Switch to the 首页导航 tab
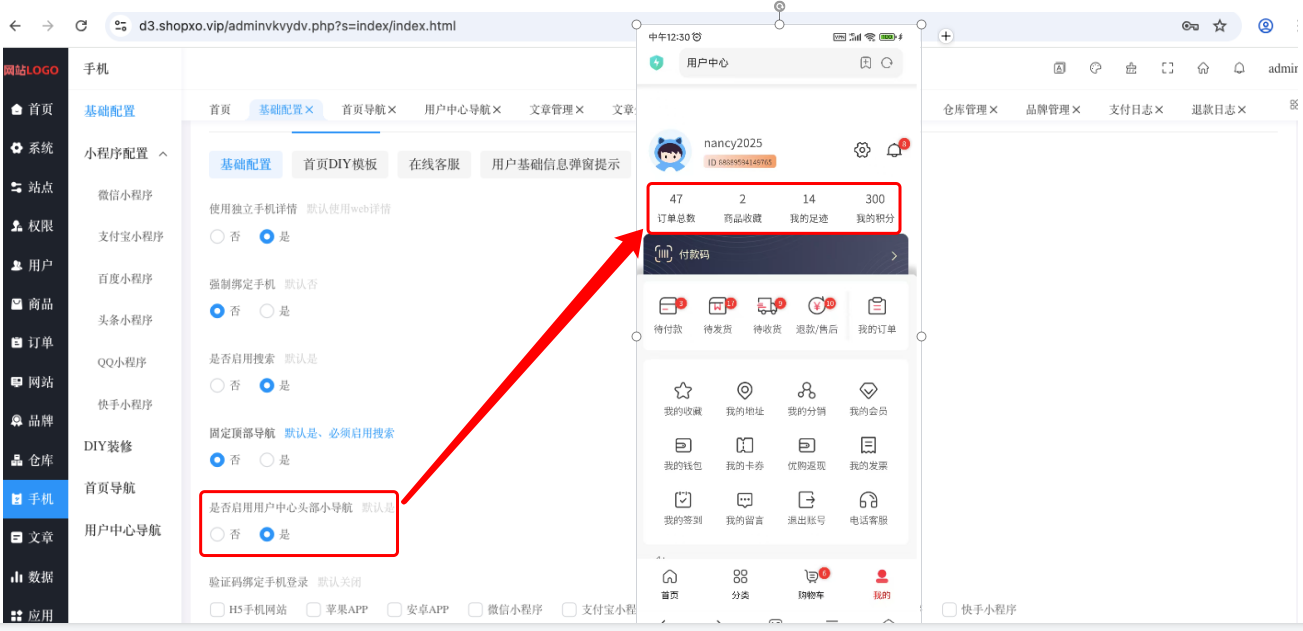This screenshot has height=631, width=1303. (x=369, y=110)
